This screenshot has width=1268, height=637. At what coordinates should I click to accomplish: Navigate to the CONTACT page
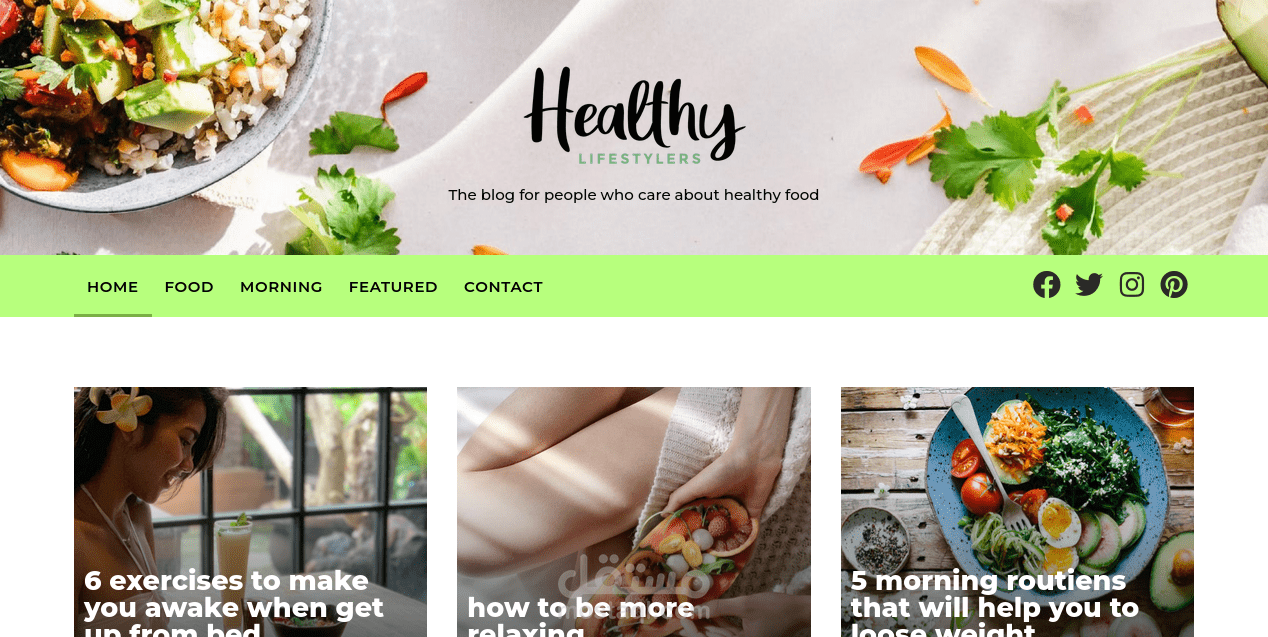503,287
